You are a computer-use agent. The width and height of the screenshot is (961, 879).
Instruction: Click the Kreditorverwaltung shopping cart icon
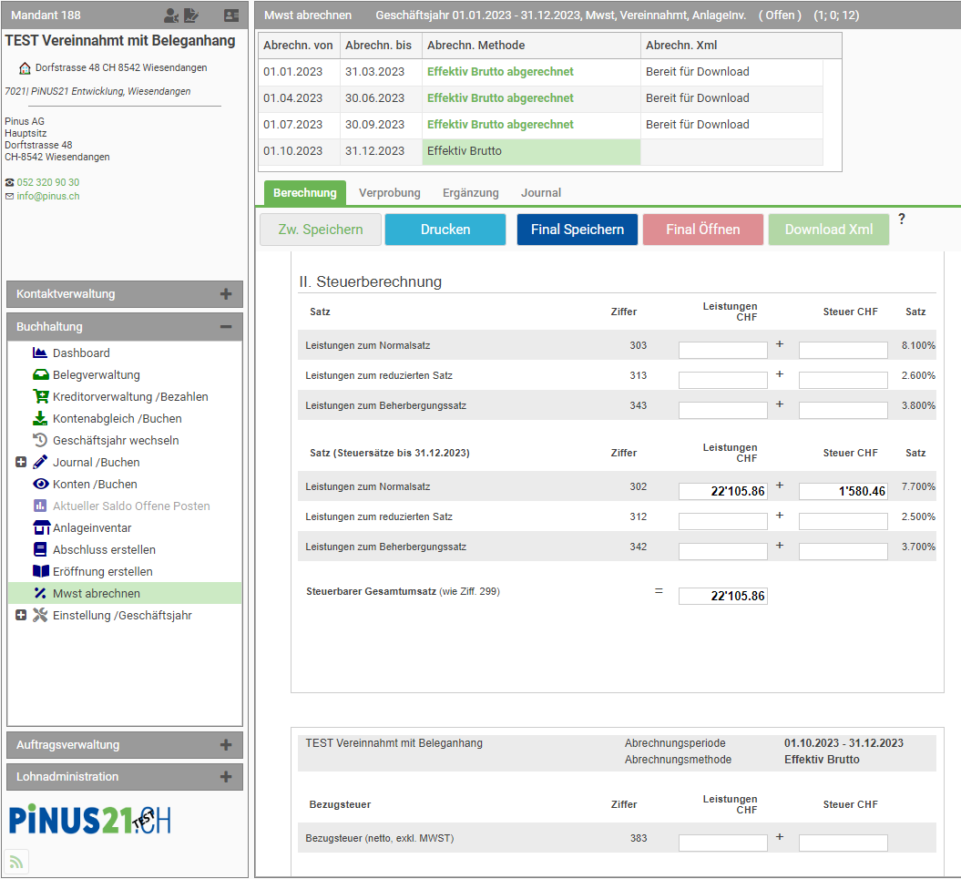tap(40, 397)
